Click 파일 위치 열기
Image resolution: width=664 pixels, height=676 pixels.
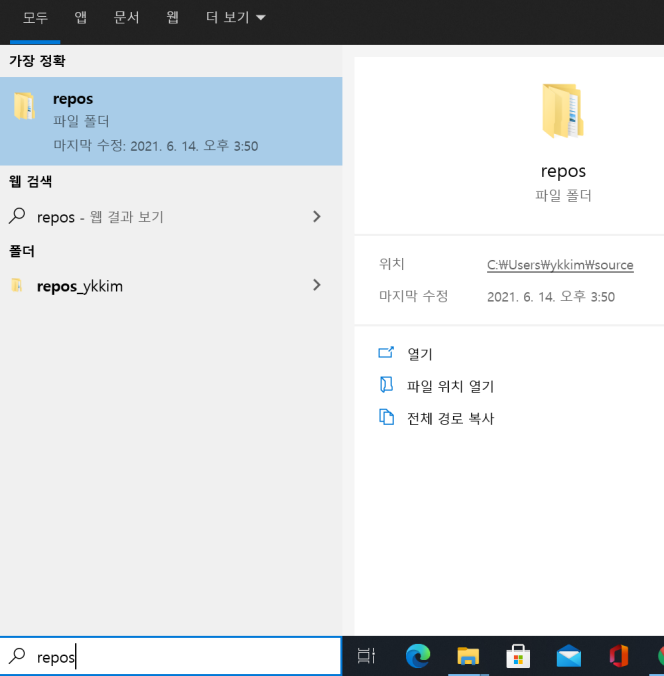pyautogui.click(x=450, y=386)
